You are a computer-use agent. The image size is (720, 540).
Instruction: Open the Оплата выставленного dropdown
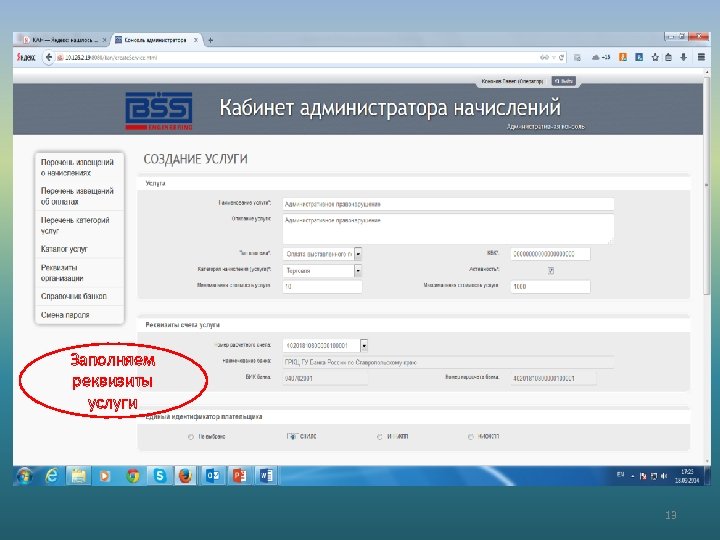pyautogui.click(x=322, y=254)
